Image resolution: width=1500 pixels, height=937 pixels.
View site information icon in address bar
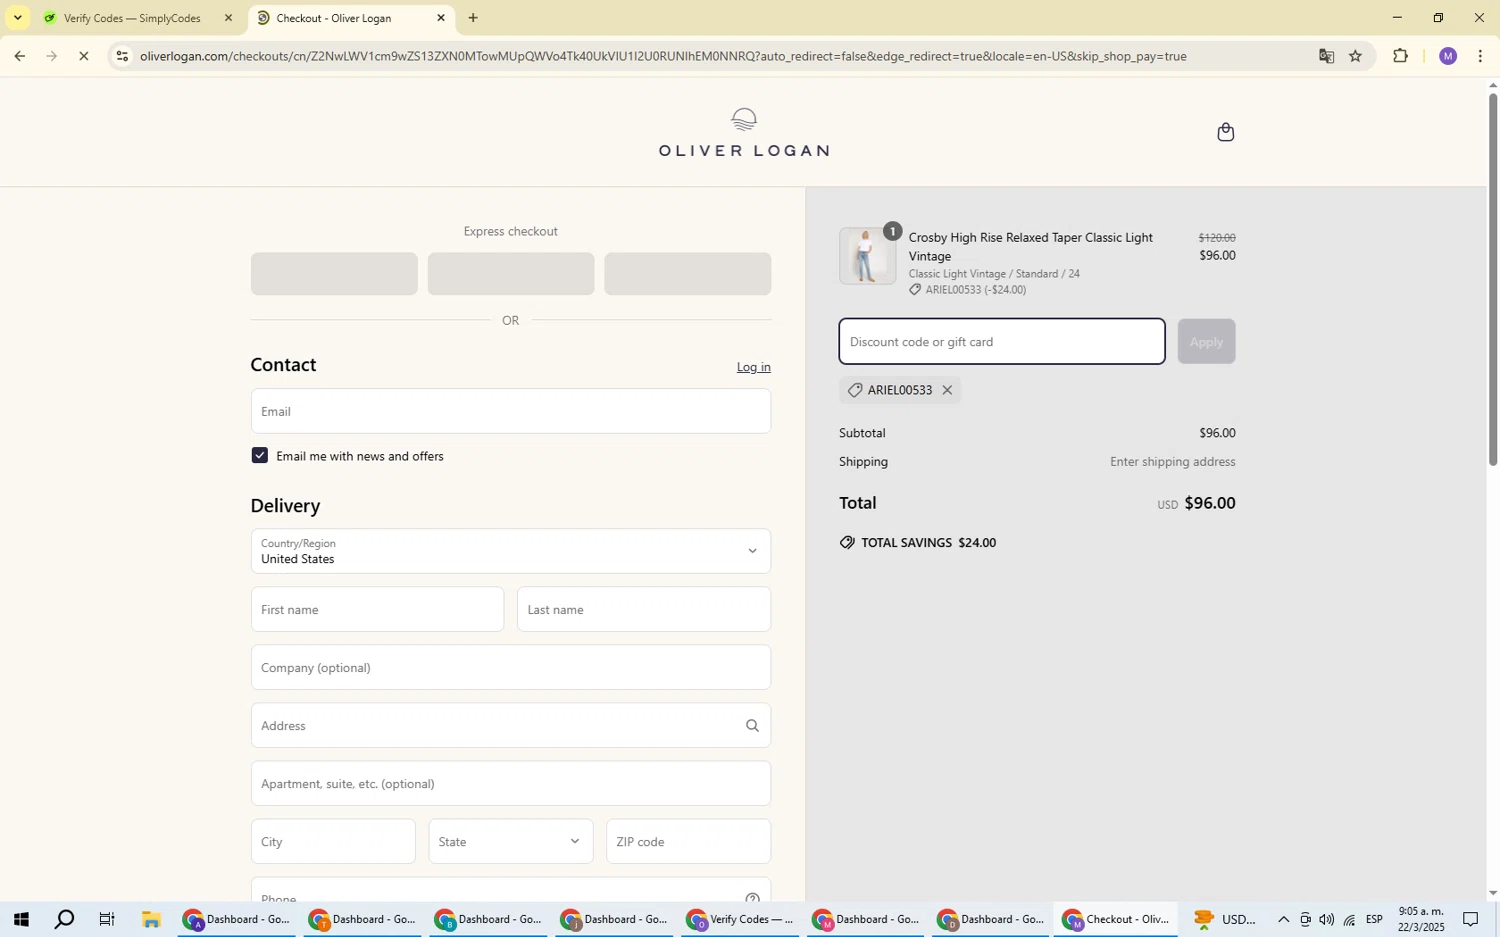tap(122, 56)
